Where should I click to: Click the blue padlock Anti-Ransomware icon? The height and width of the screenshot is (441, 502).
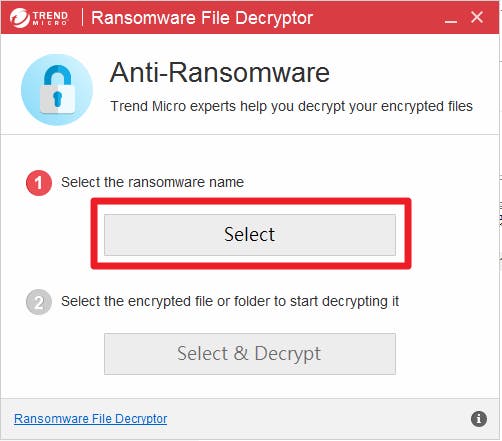(x=57, y=90)
